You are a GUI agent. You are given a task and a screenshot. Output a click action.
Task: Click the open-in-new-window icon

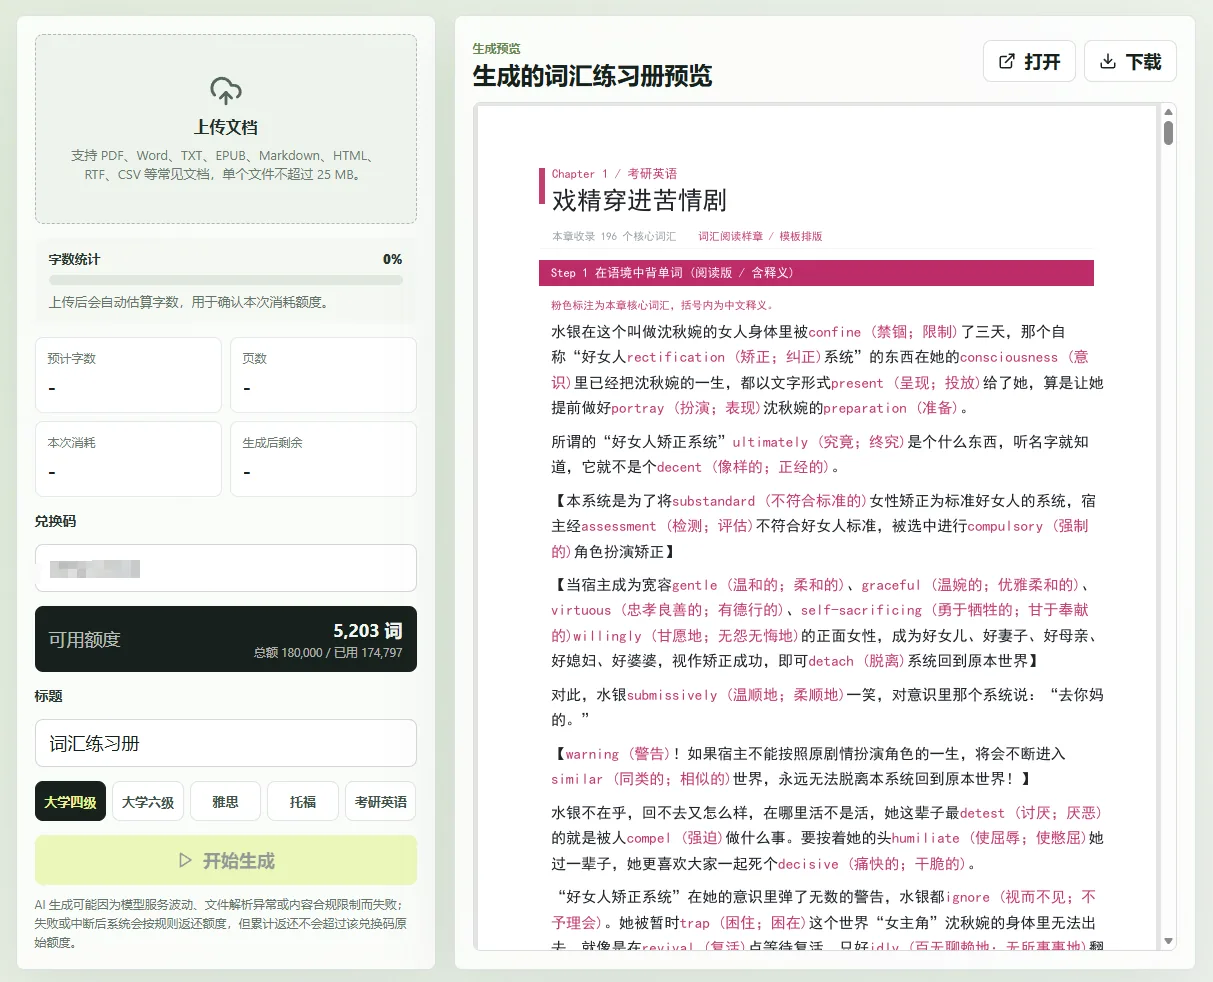(x=1007, y=61)
